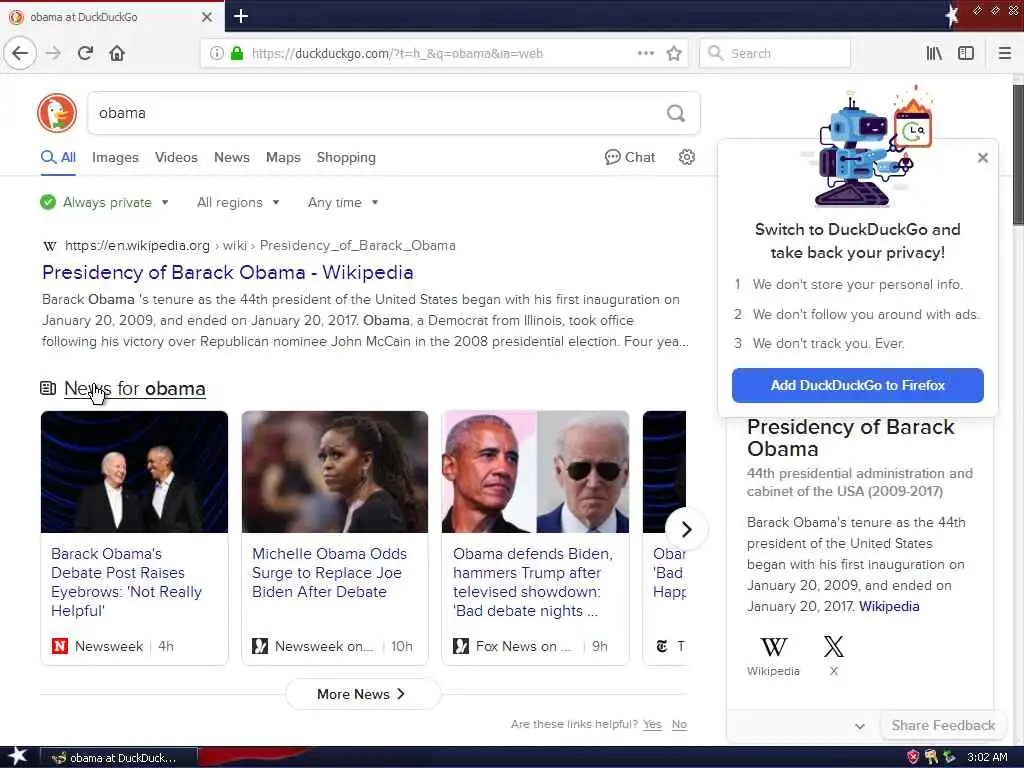The width and height of the screenshot is (1024, 768).
Task: Open the Library icon in toolbar
Action: click(934, 53)
